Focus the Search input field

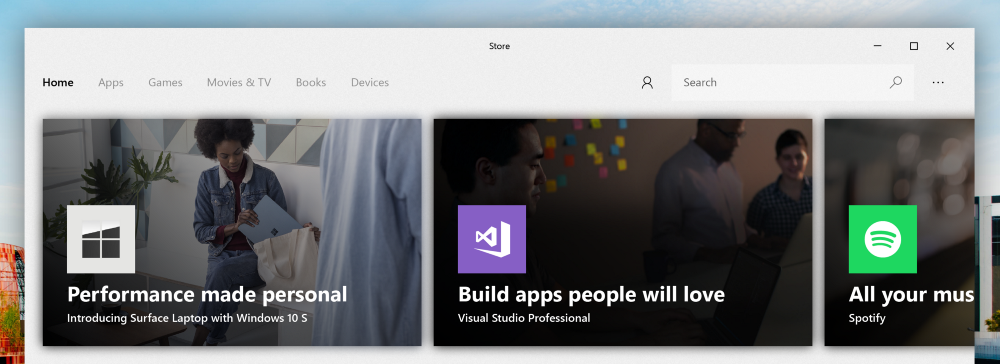(x=793, y=82)
